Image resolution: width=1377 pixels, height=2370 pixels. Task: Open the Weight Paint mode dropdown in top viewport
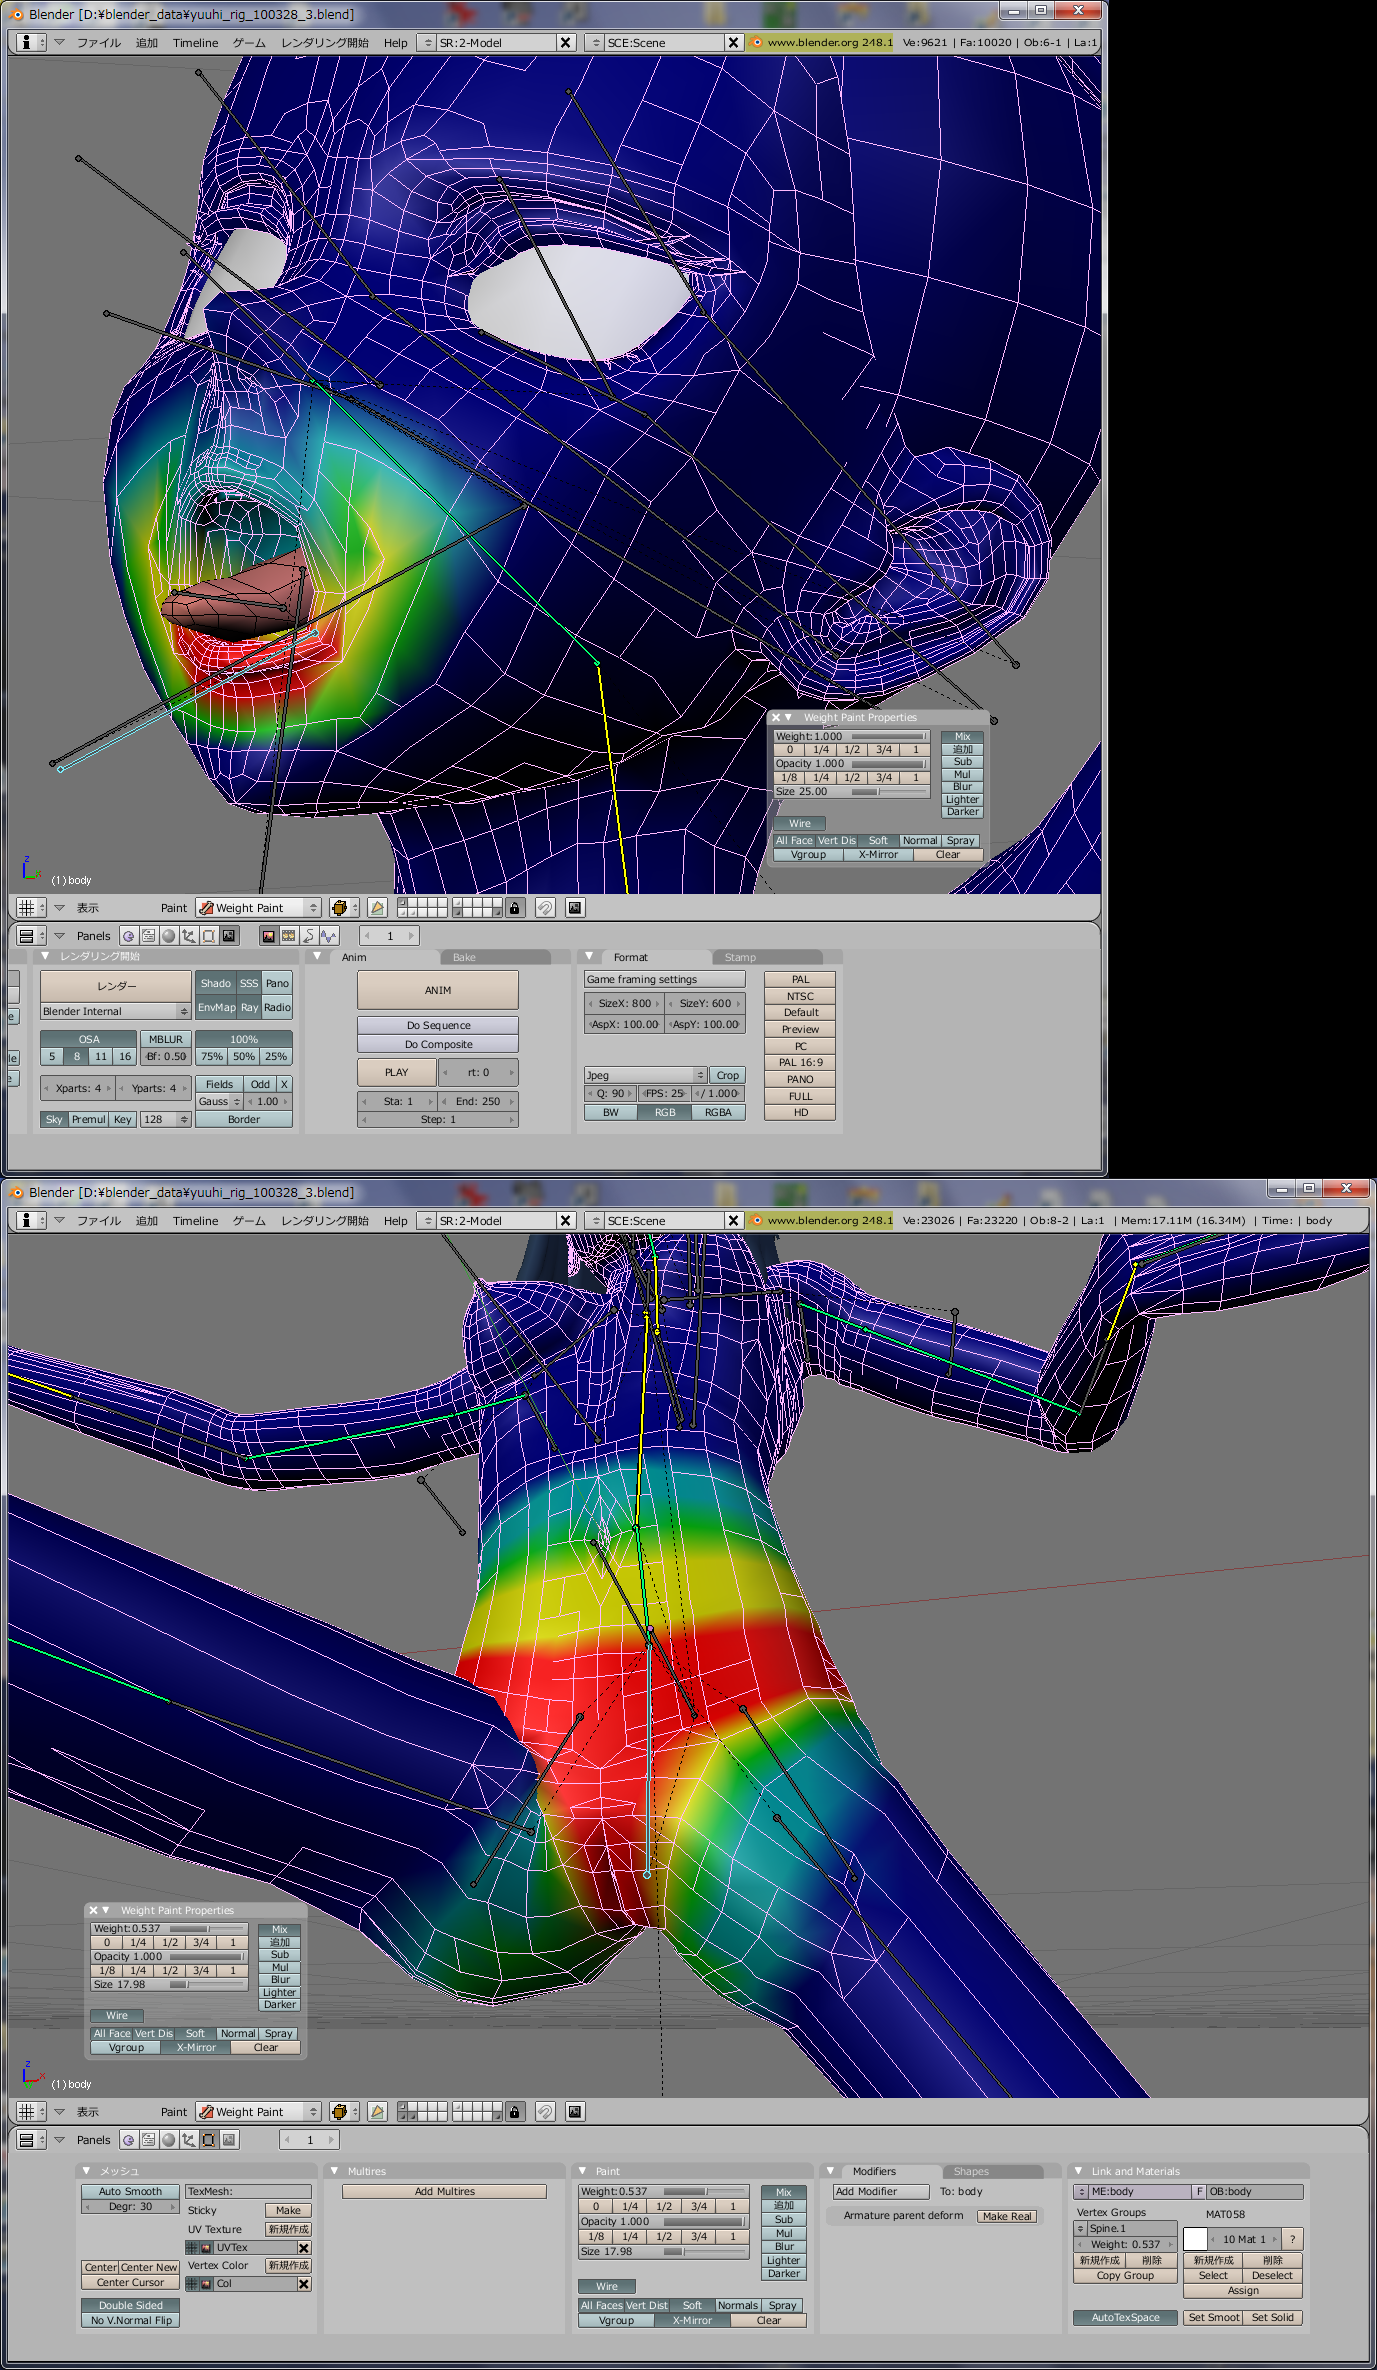[258, 908]
